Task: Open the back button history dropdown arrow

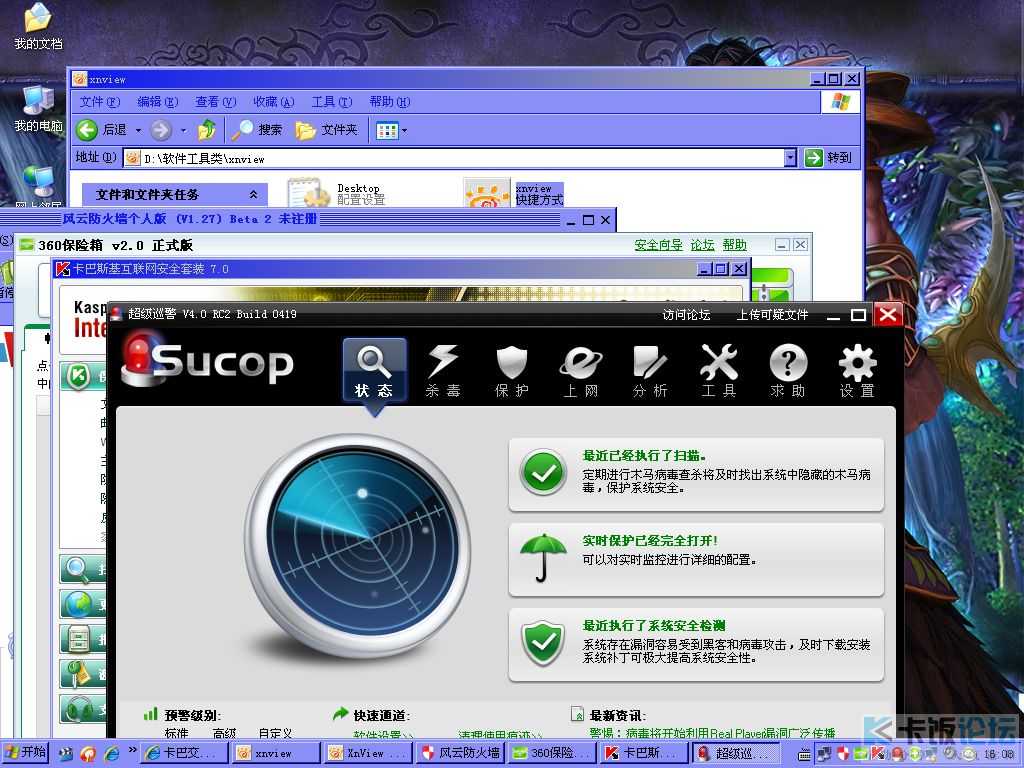Action: (x=138, y=131)
